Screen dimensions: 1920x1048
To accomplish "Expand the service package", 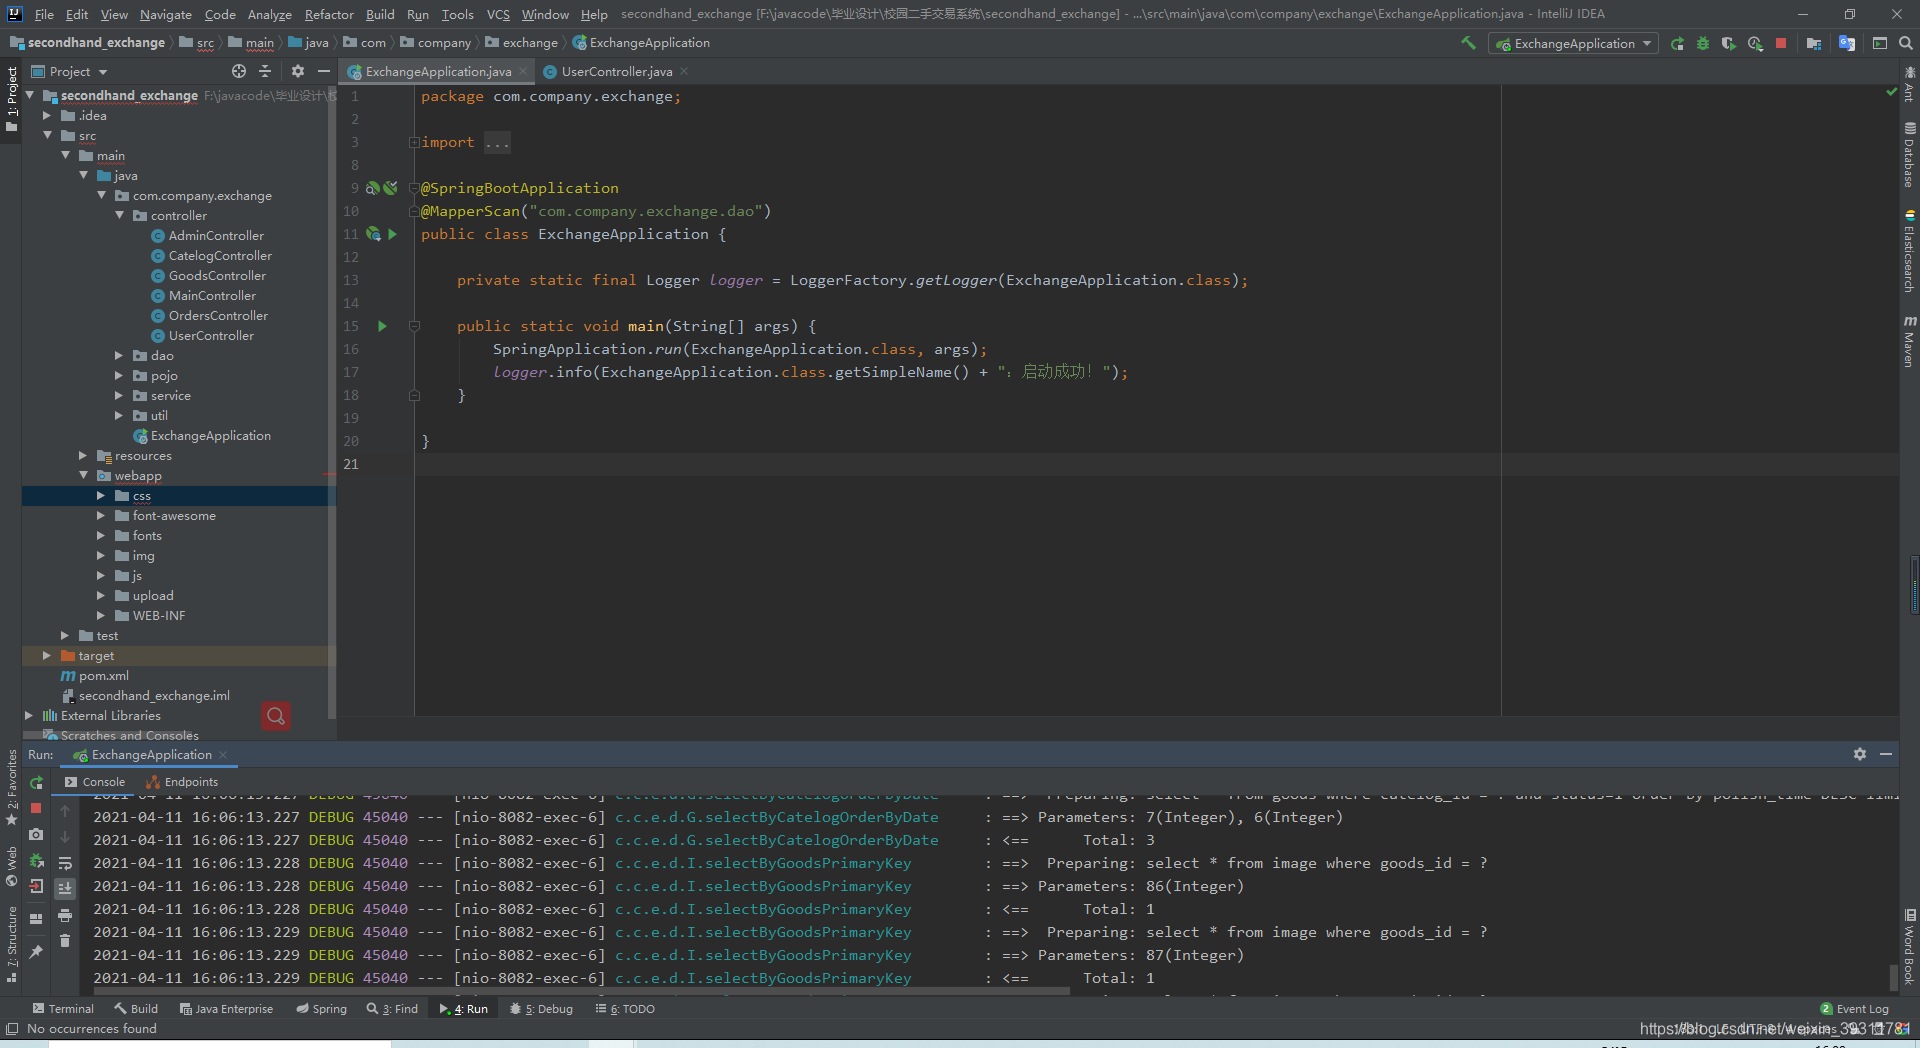I will pos(119,396).
